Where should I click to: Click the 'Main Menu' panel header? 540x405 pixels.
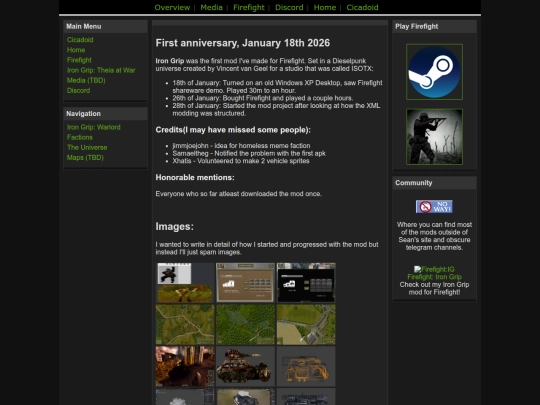[105, 27]
